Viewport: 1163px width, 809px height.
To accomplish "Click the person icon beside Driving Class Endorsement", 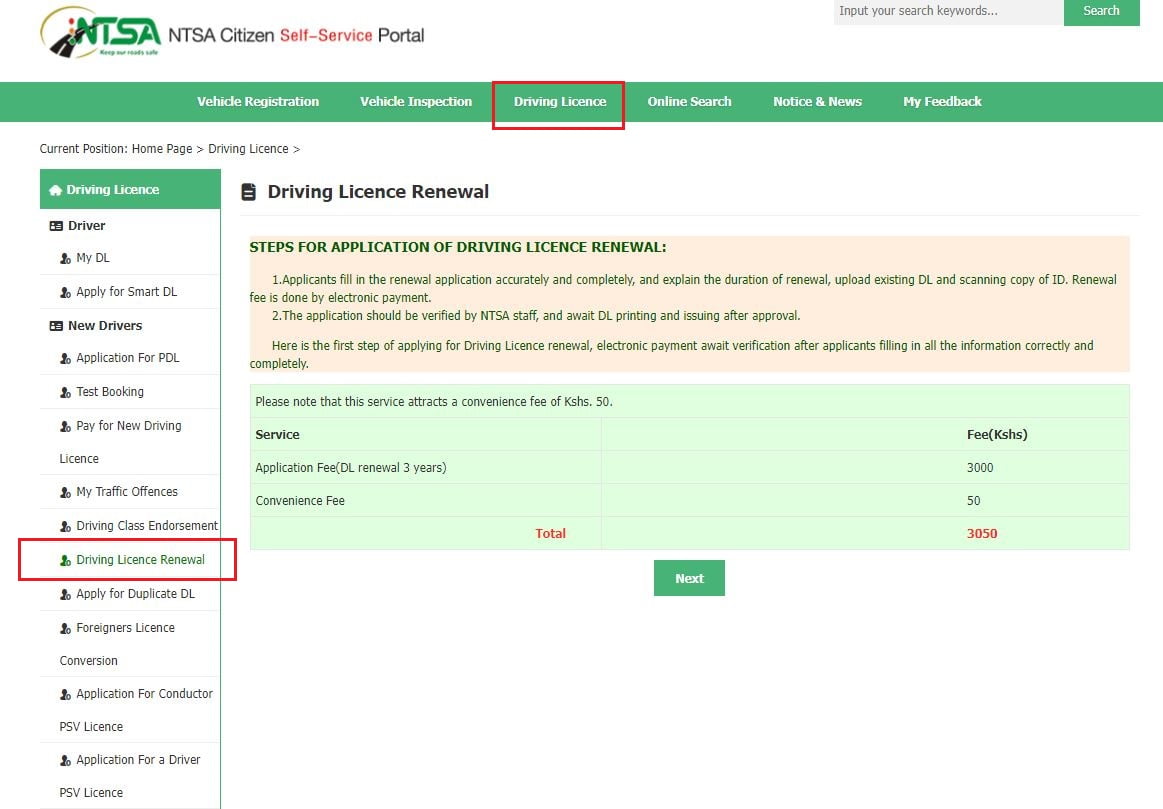I will pos(65,527).
